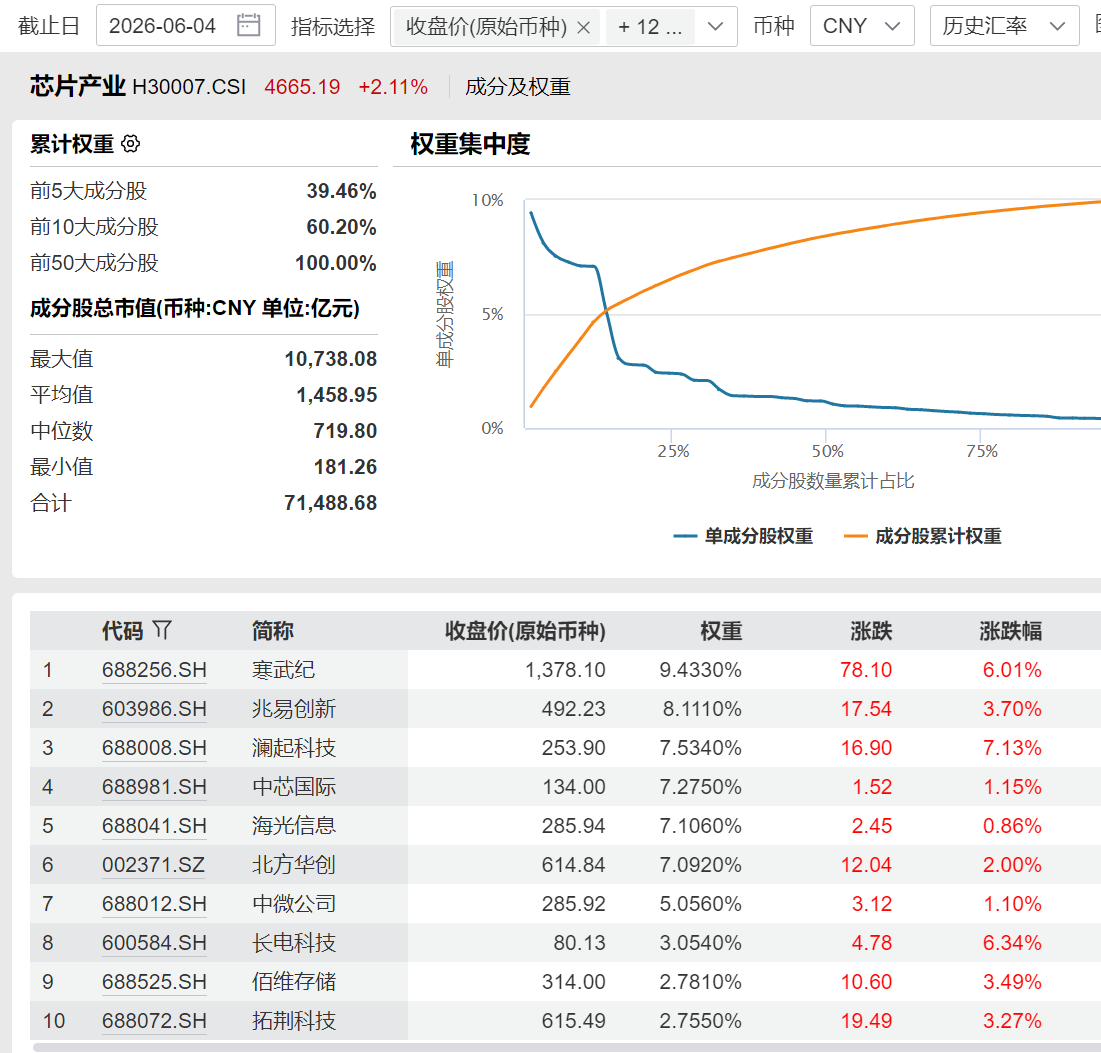Click the index code H30007.CSI
Viewport: 1101px width, 1053px height.
click(x=189, y=87)
